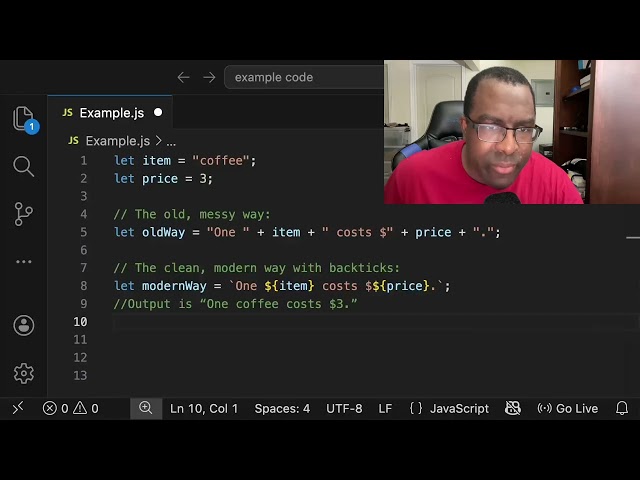Click the price variable on line 2
This screenshot has height=480, width=640.
pos(160,179)
